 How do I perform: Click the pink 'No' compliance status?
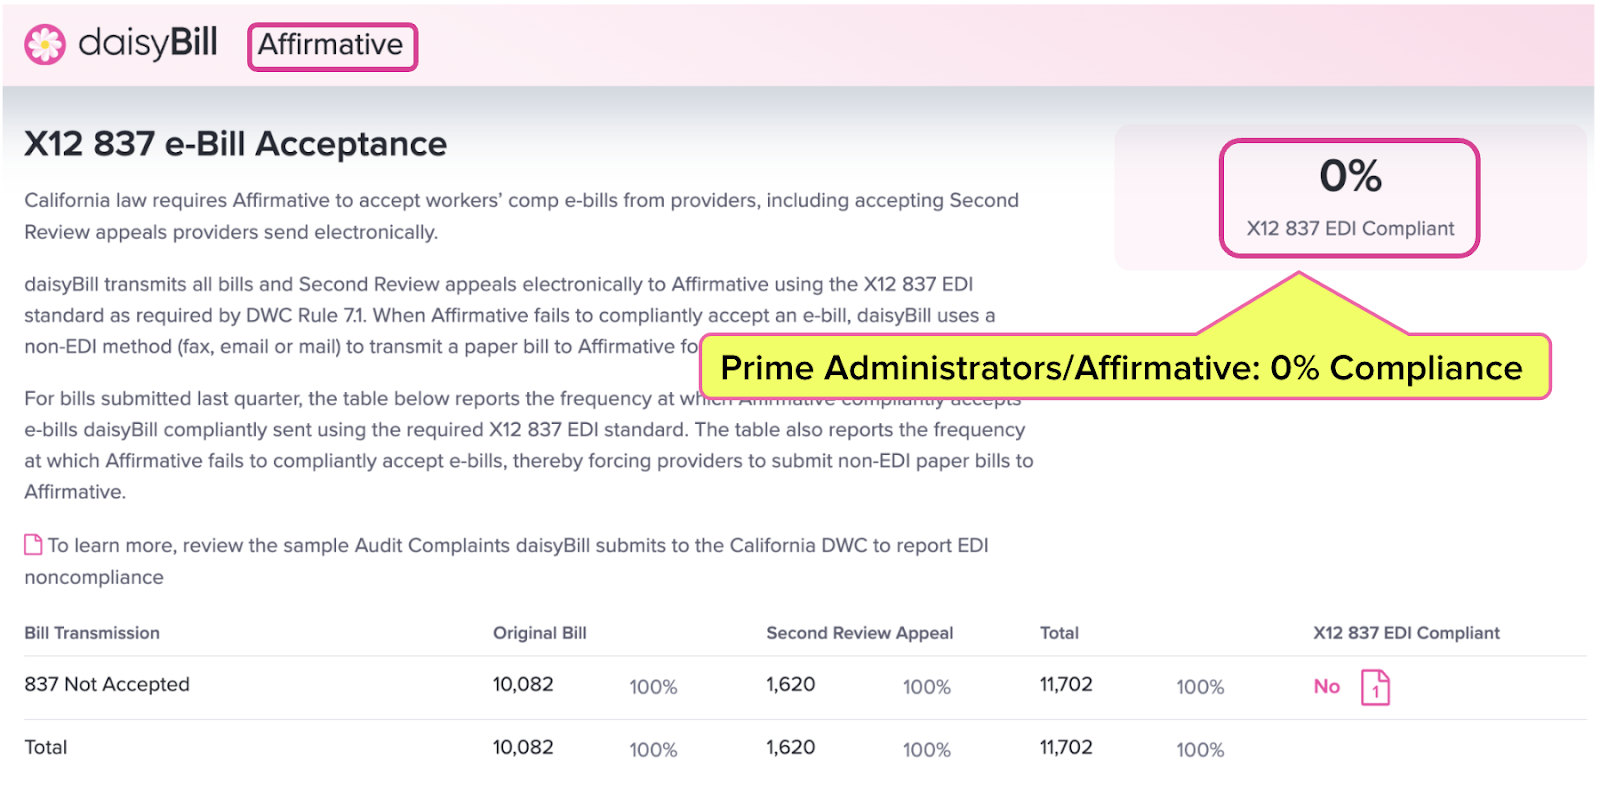[x=1326, y=686]
